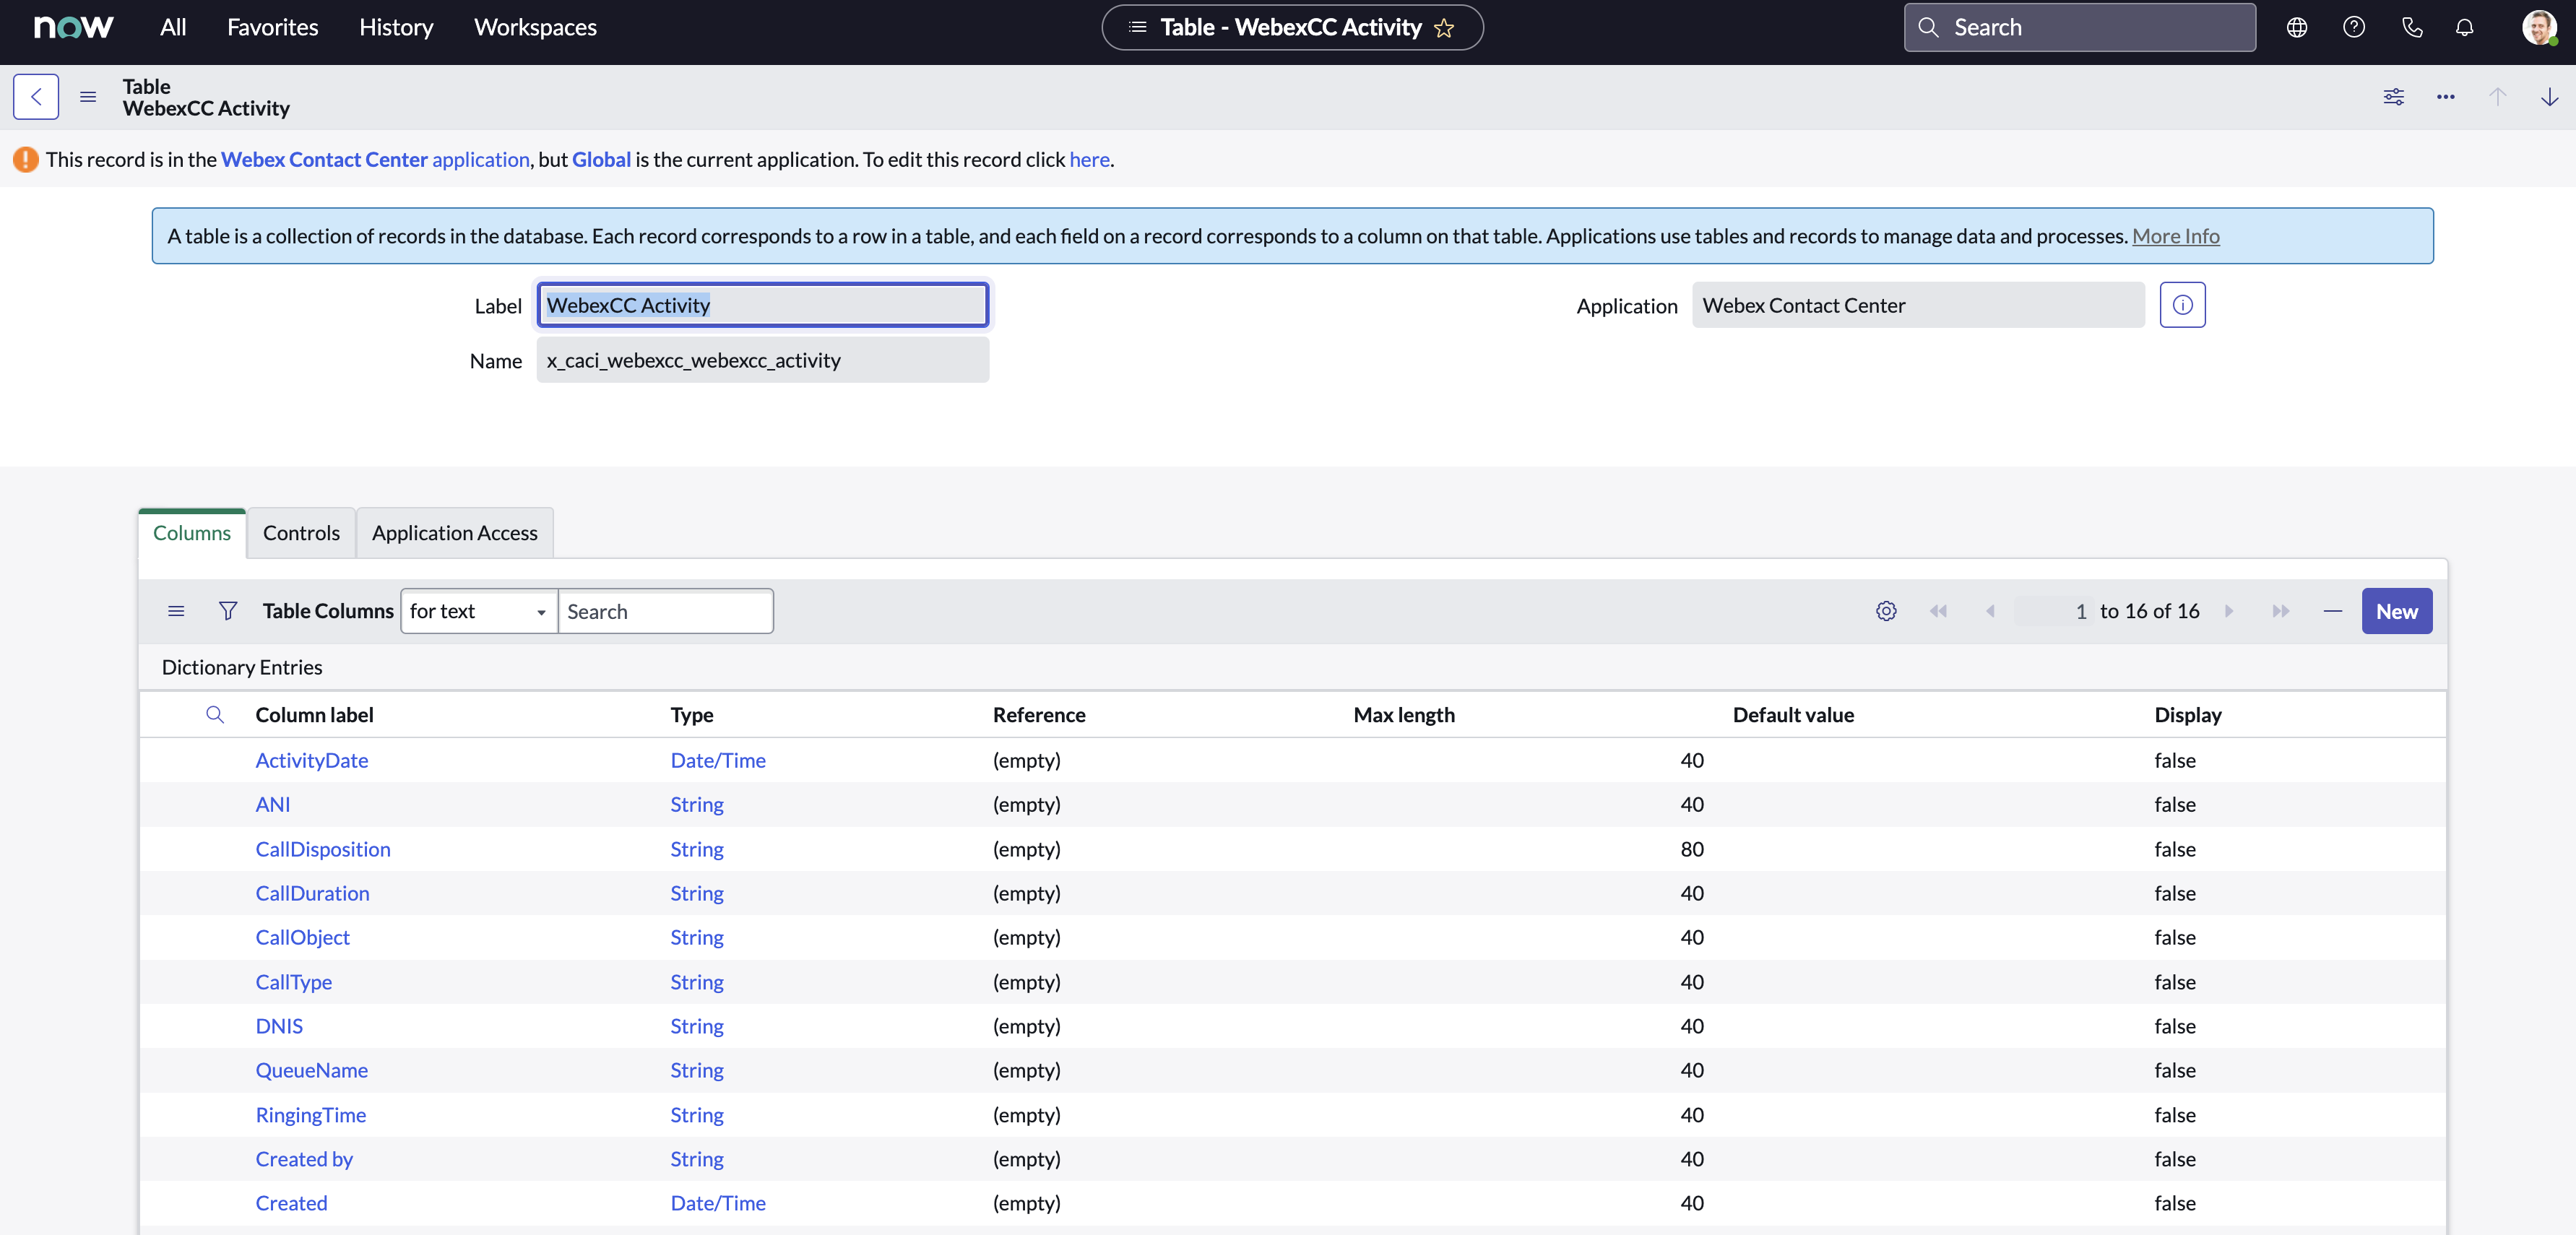Viewport: 2576px width, 1235px height.
Task: Click the Dictionary Entries breadcrumb text
Action: [x=242, y=667]
